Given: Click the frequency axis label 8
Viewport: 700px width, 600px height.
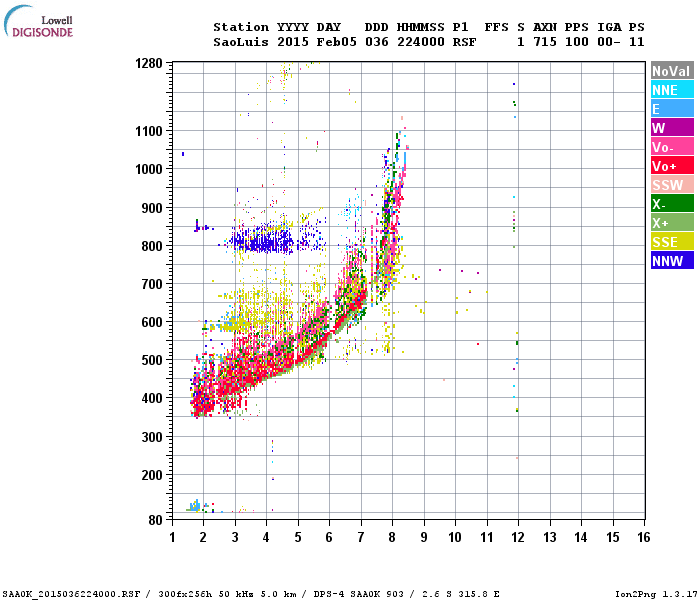Looking at the screenshot, I should pos(392,537).
